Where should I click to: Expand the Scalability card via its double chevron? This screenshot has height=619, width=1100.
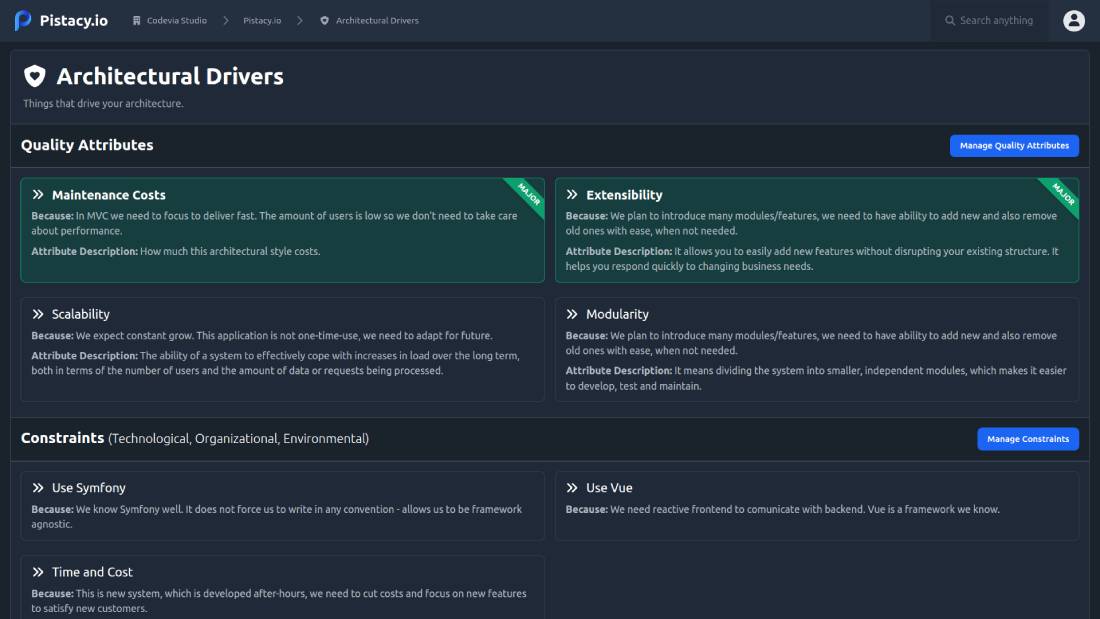click(x=38, y=313)
